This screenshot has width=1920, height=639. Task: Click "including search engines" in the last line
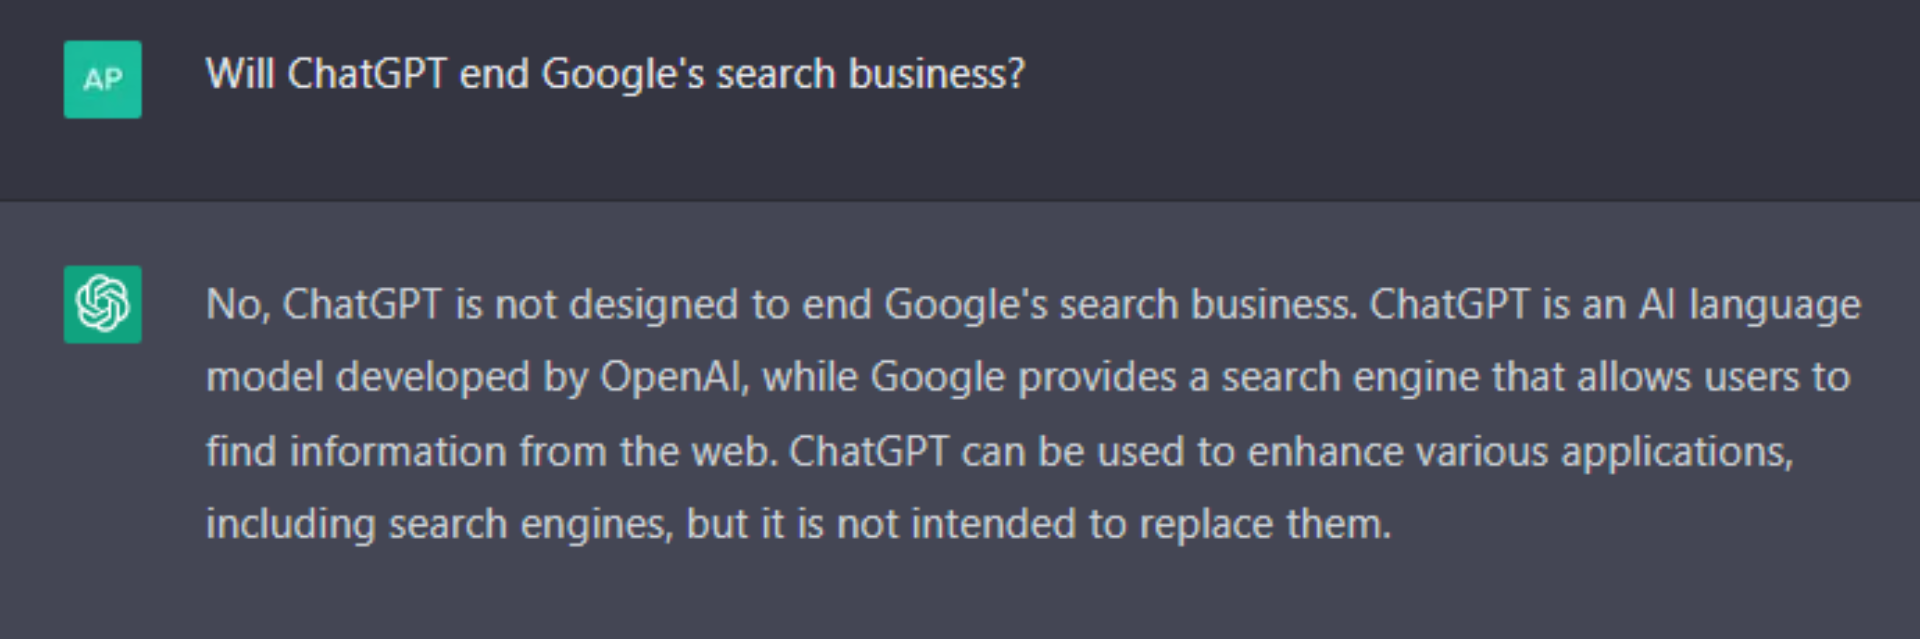[x=438, y=525]
